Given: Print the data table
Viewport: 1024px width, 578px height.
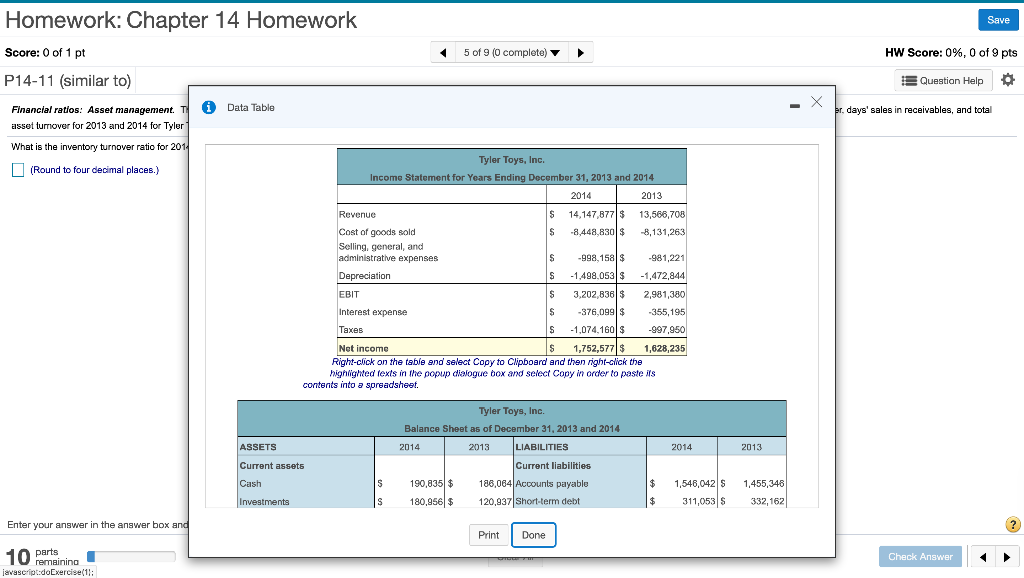Looking at the screenshot, I should (x=488, y=535).
